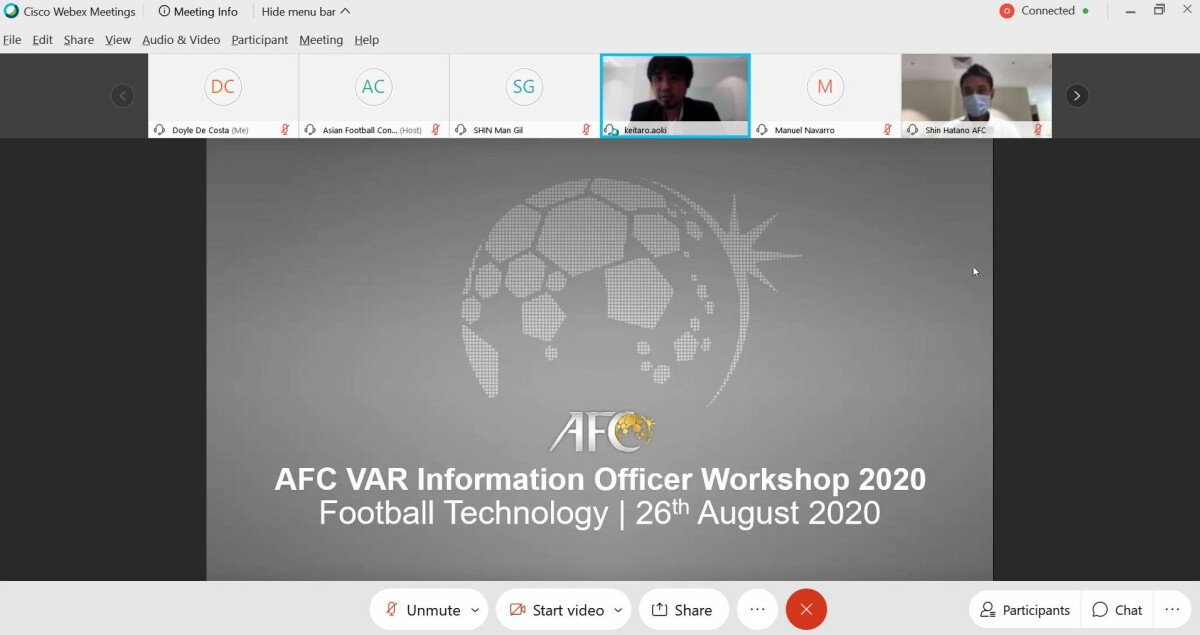The height and width of the screenshot is (635, 1200).
Task: Open the Participants panel
Action: pos(1025,610)
